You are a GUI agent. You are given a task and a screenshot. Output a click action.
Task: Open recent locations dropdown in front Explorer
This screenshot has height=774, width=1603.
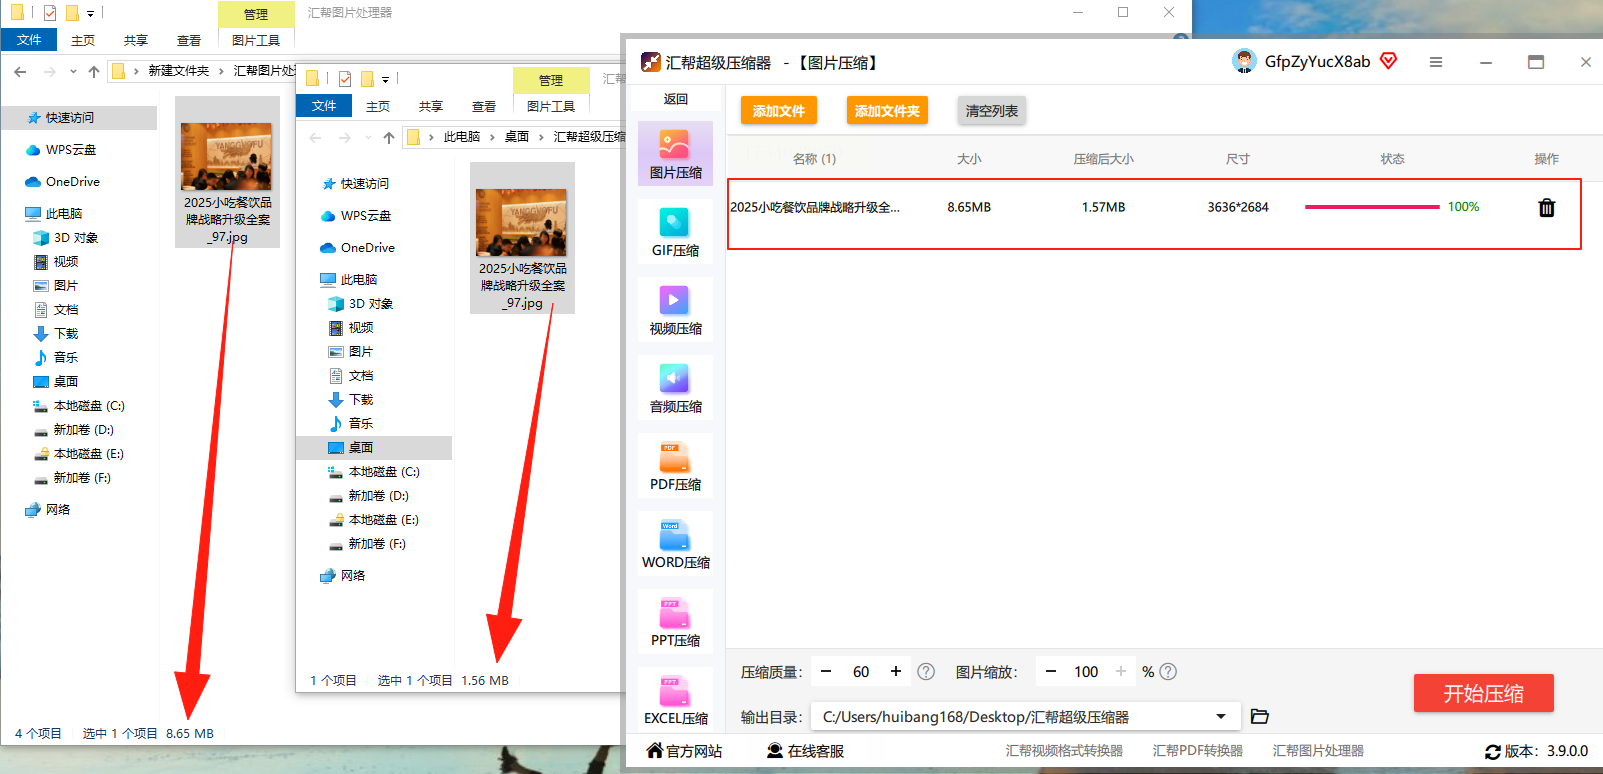(x=368, y=137)
